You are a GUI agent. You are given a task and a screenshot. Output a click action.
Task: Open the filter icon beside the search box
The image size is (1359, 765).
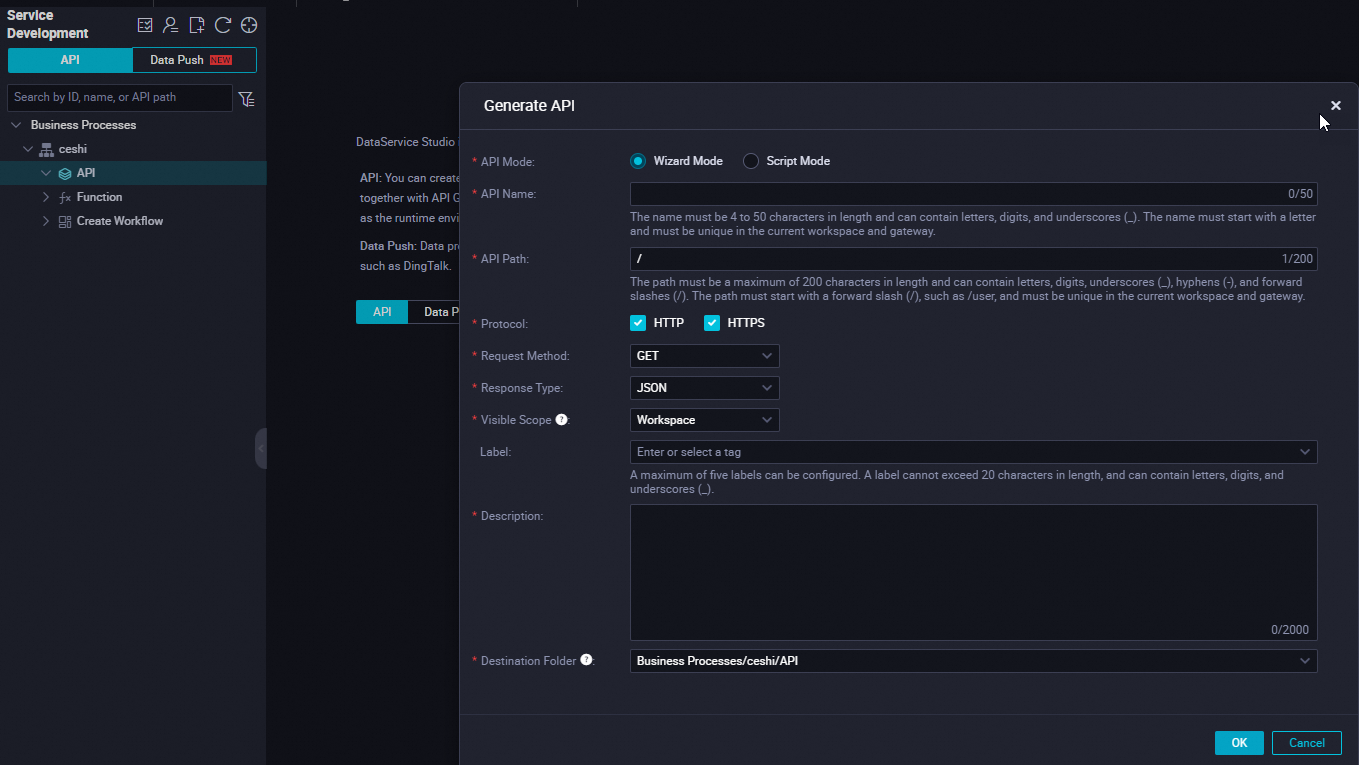tap(246, 97)
